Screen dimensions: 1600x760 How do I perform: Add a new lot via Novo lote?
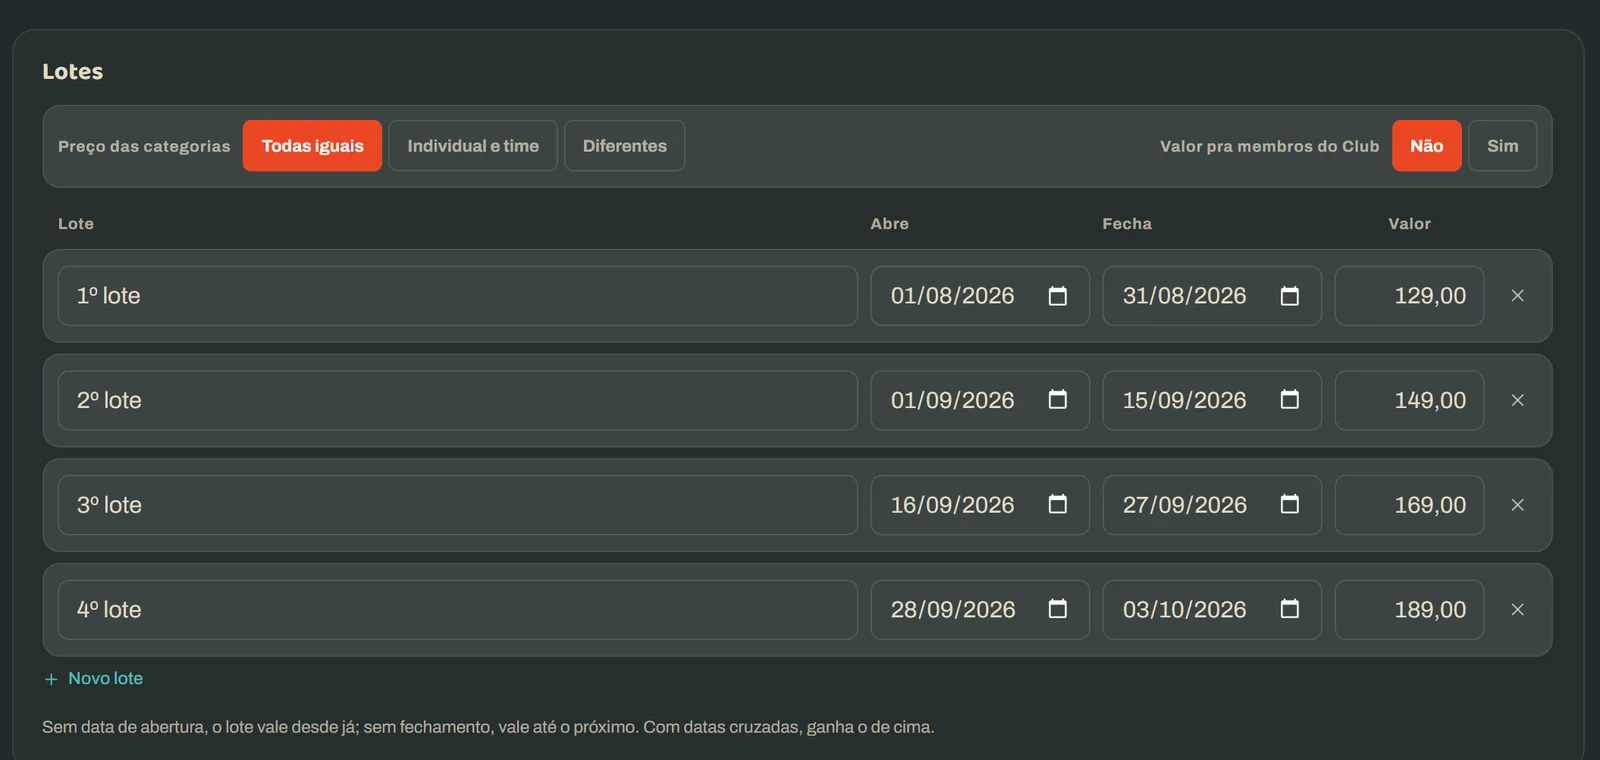coord(94,679)
